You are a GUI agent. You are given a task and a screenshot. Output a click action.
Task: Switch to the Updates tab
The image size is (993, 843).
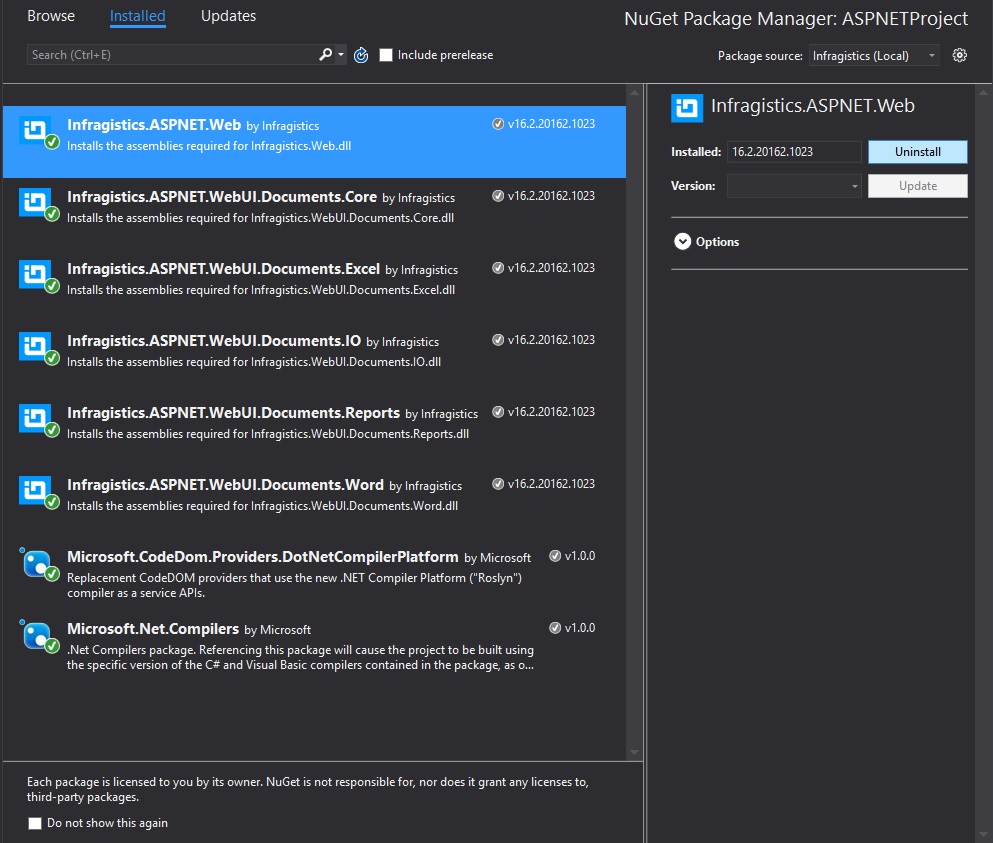[x=228, y=16]
